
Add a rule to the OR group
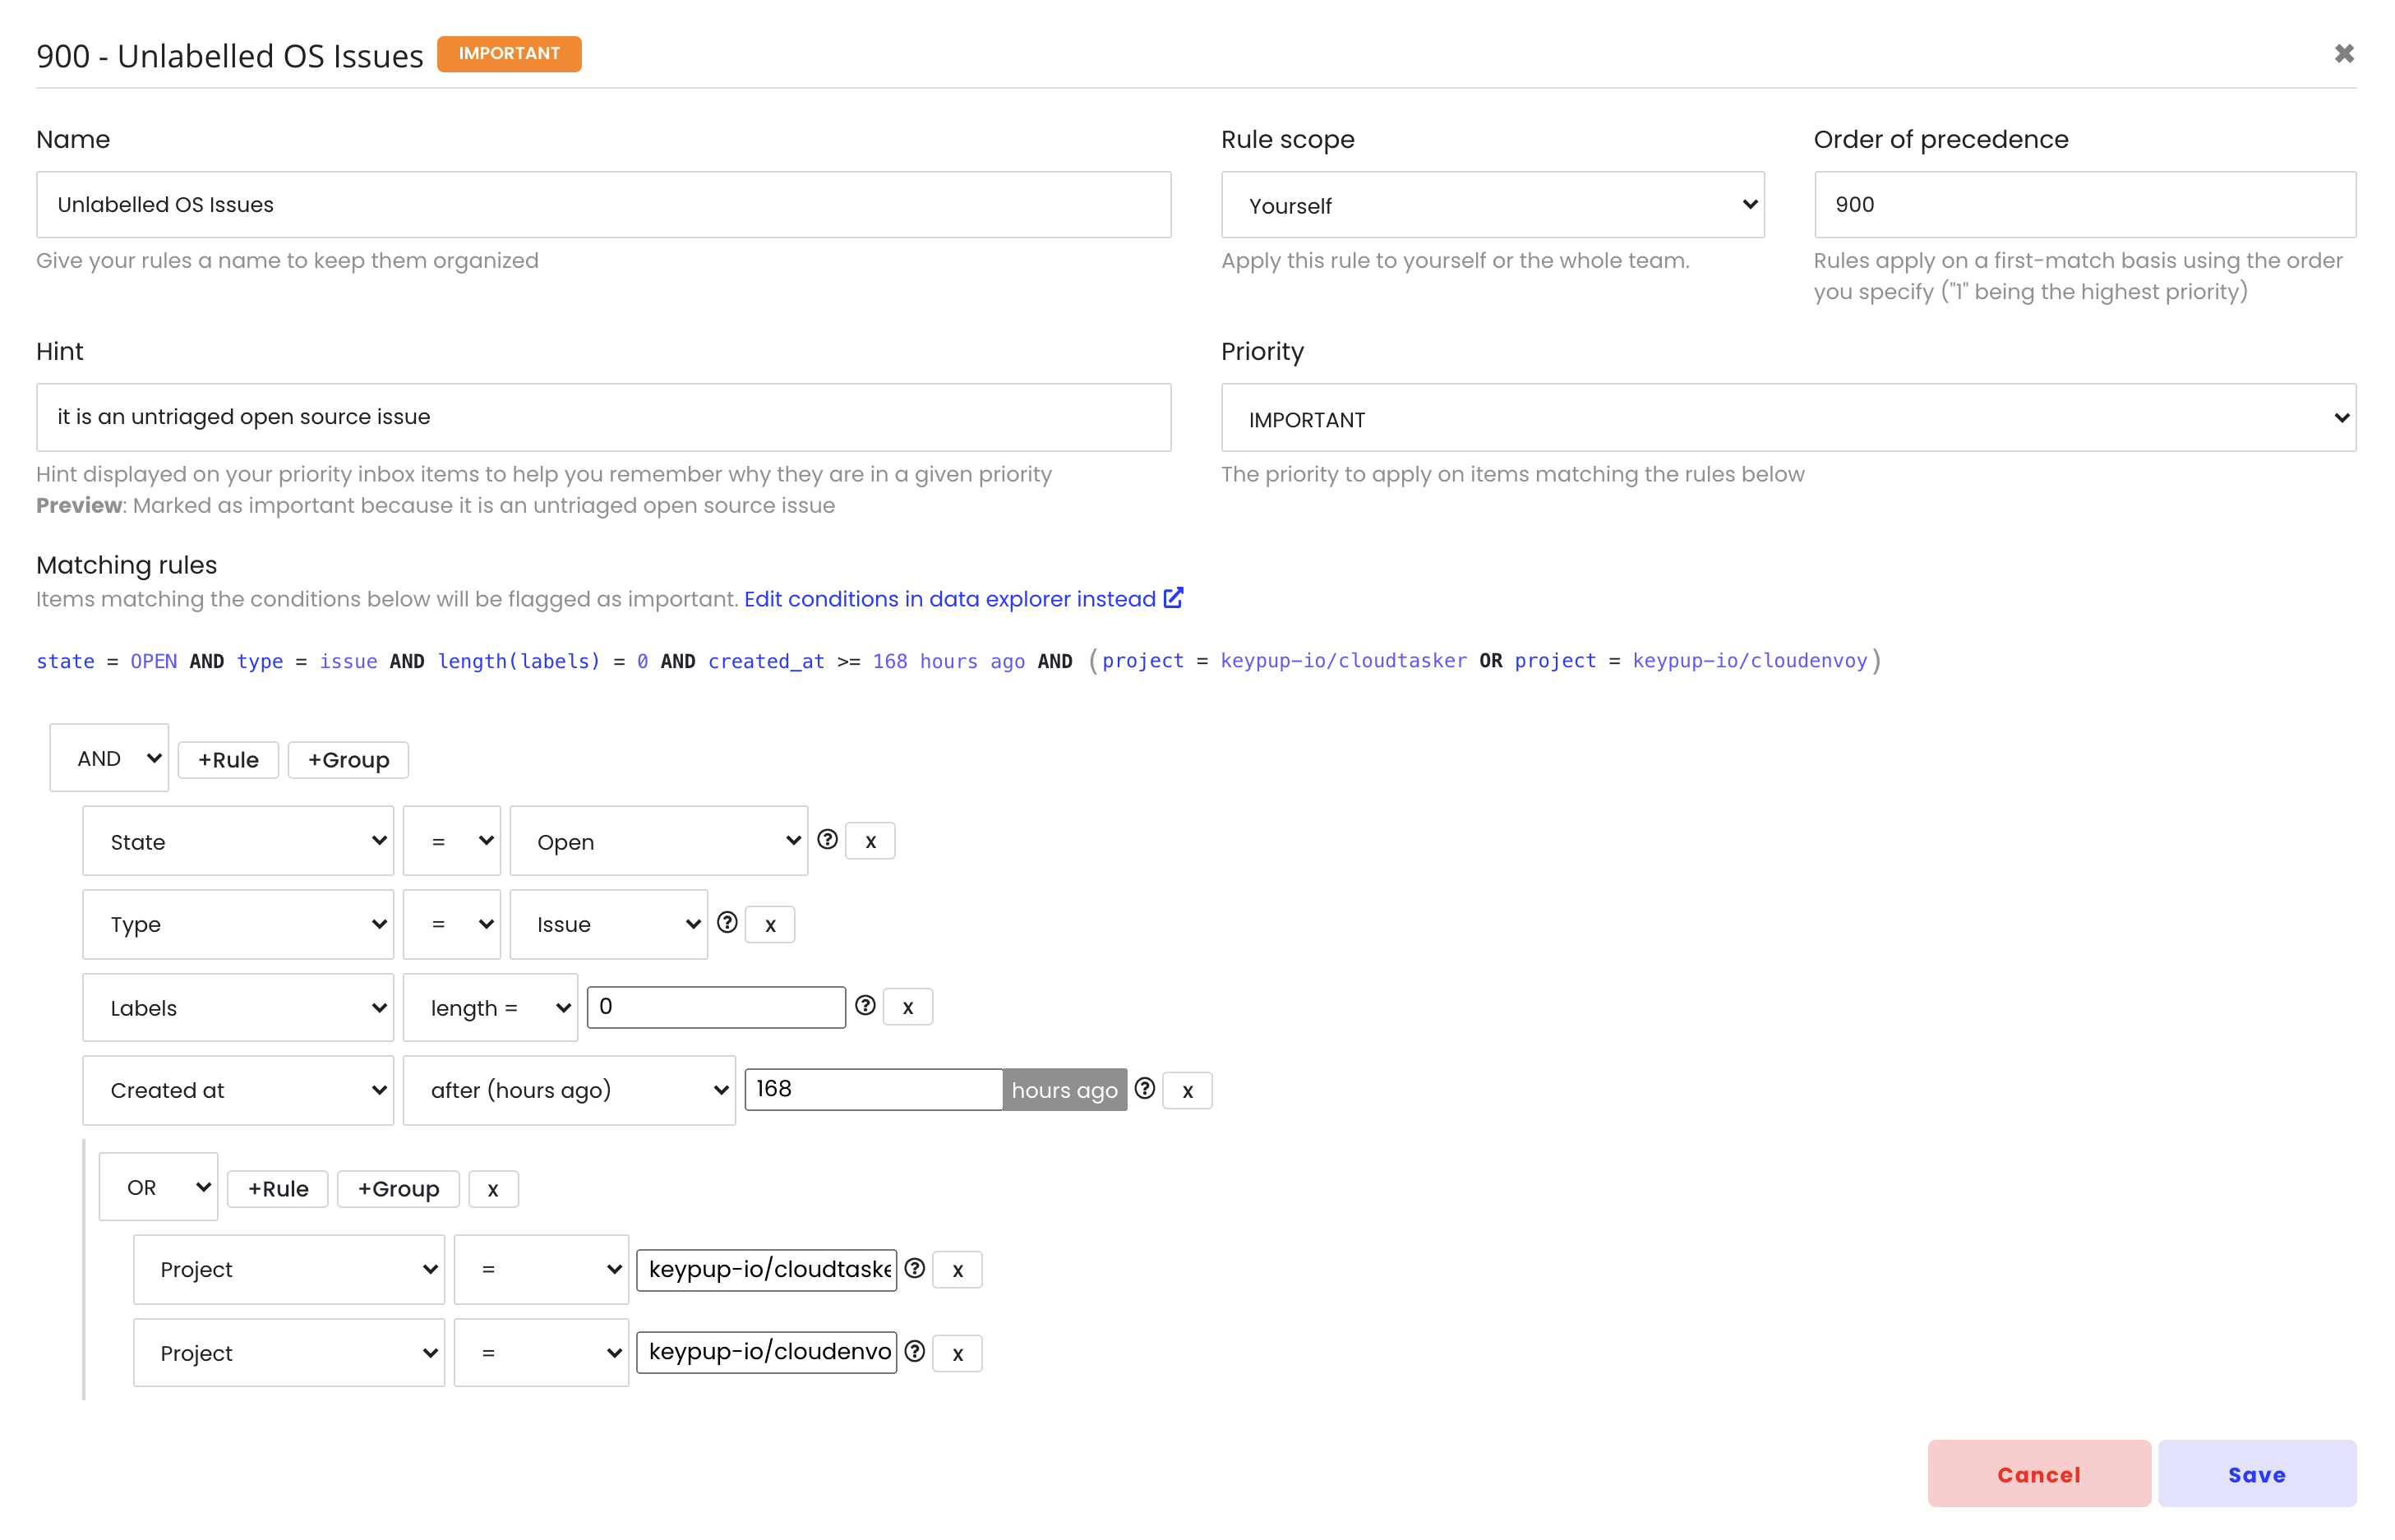(278, 1189)
